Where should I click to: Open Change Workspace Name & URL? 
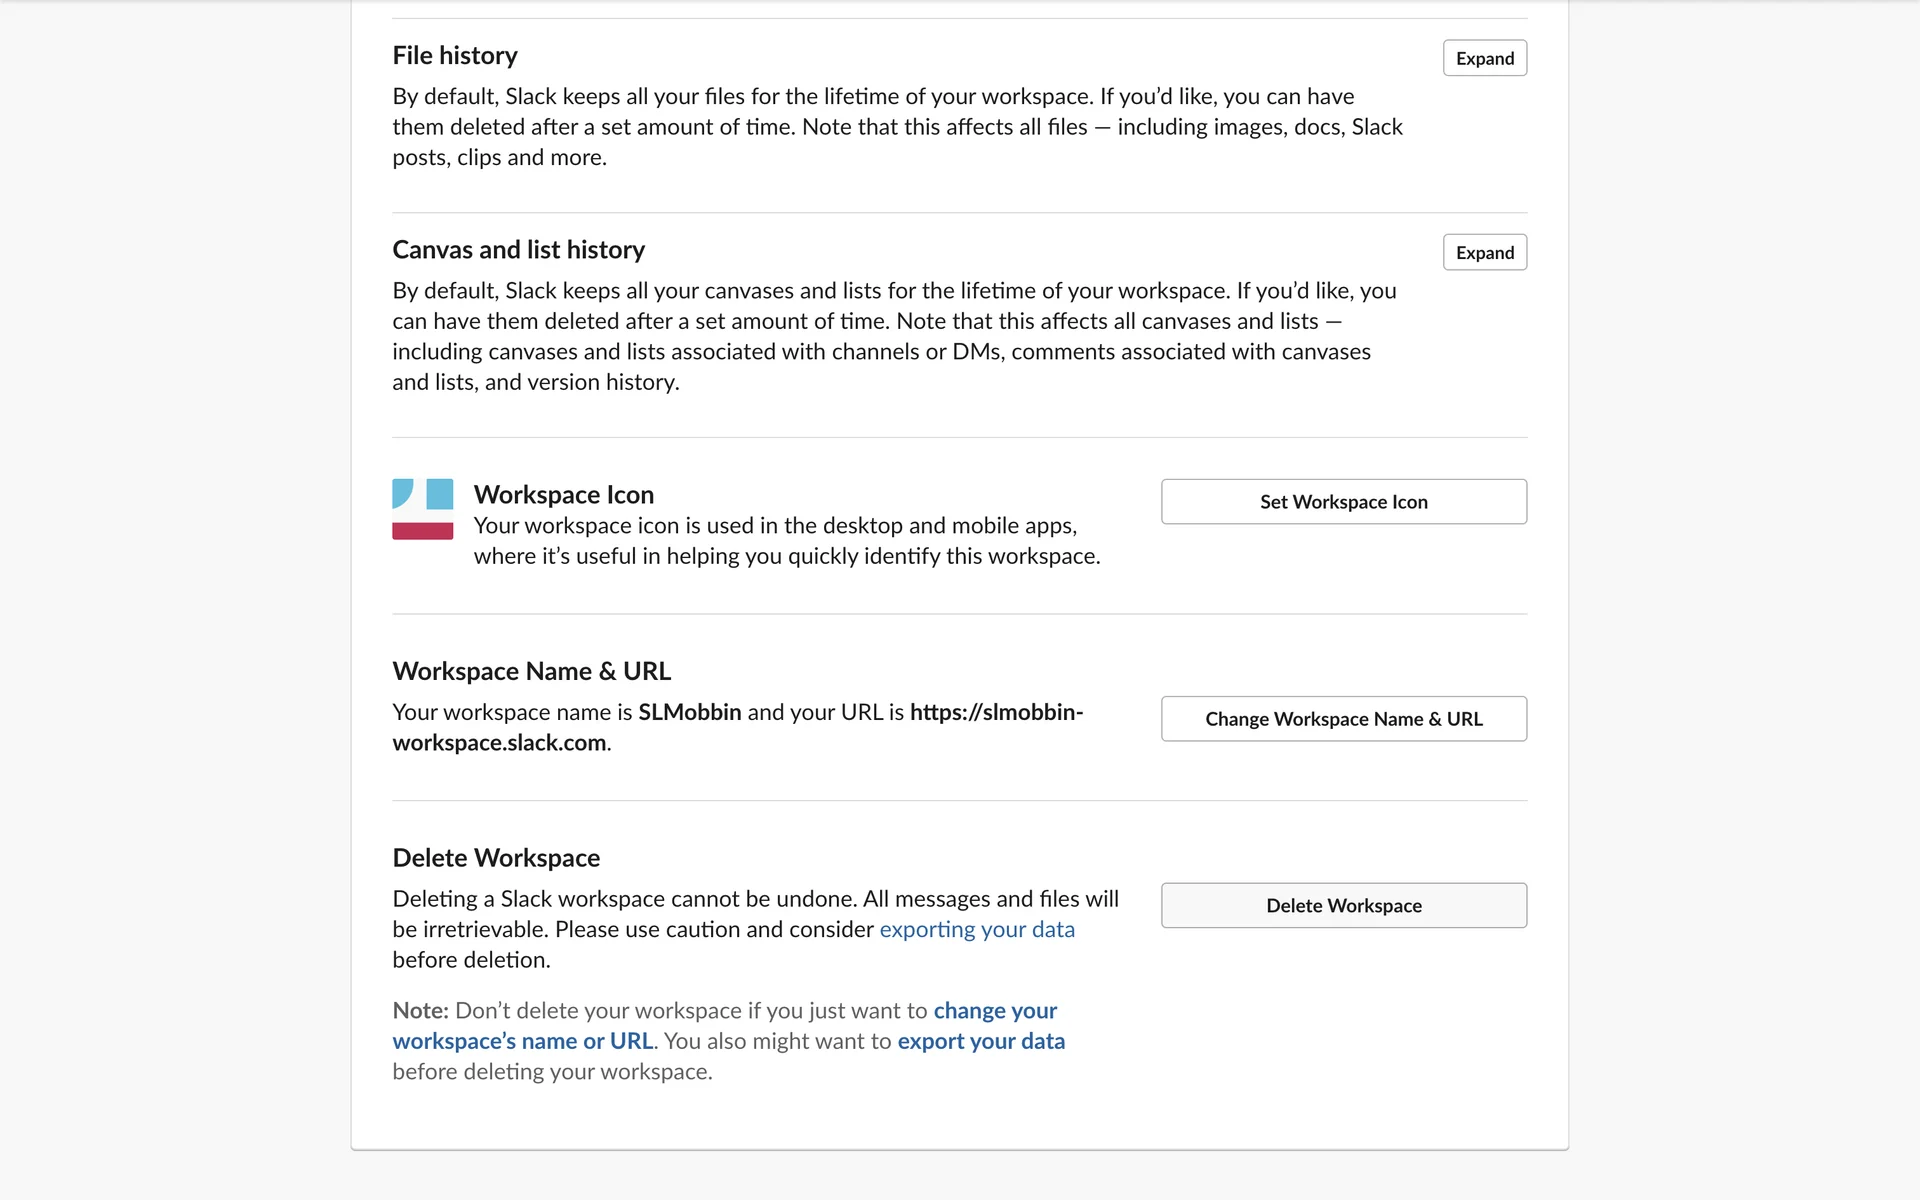coord(1343,719)
